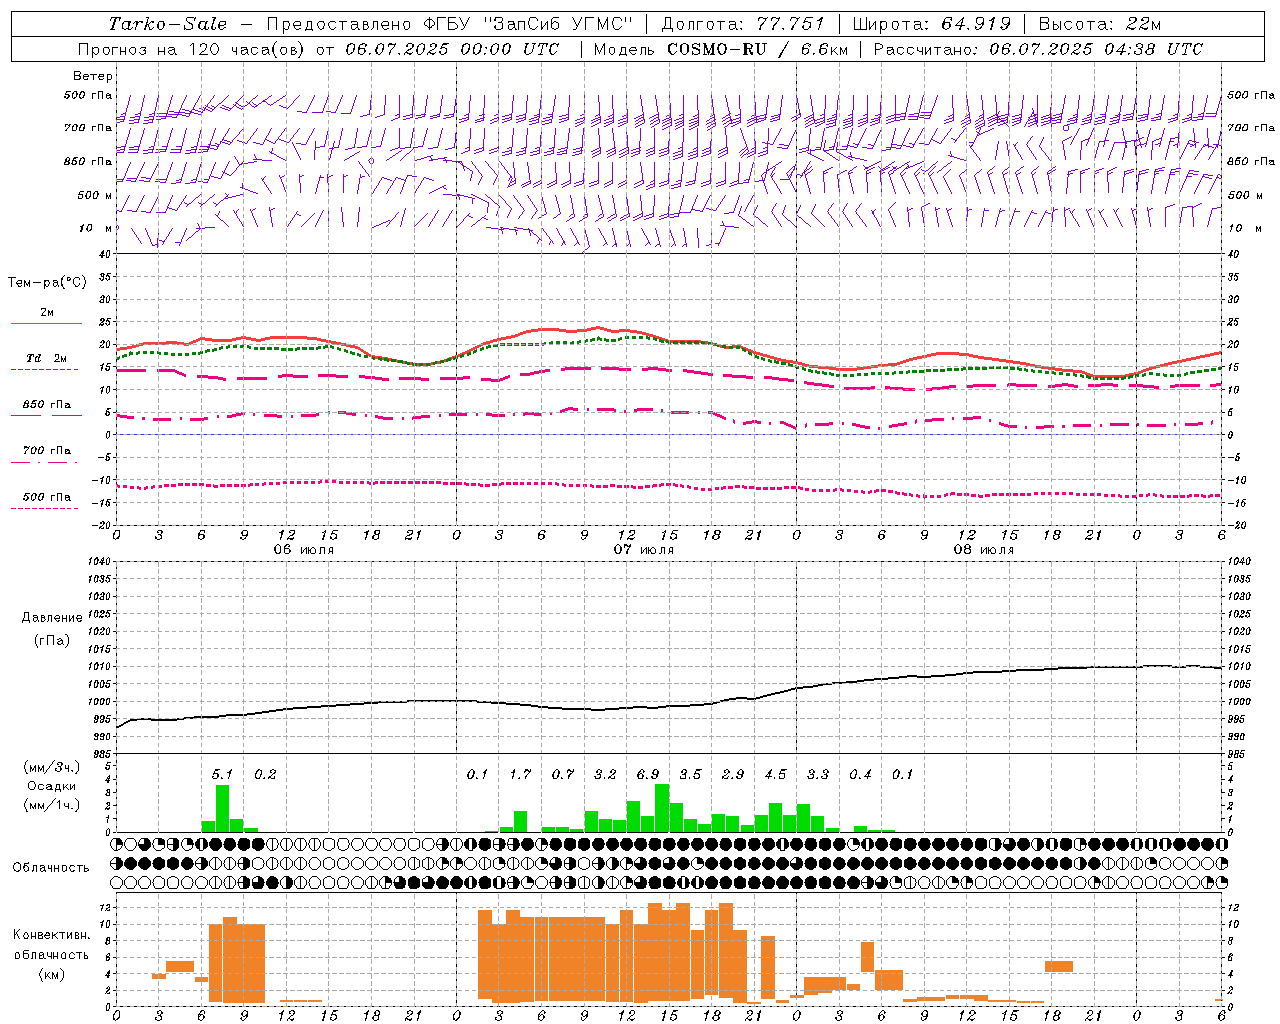Click the 3.2 precipitation total
The image size is (1280, 1024).
point(605,774)
